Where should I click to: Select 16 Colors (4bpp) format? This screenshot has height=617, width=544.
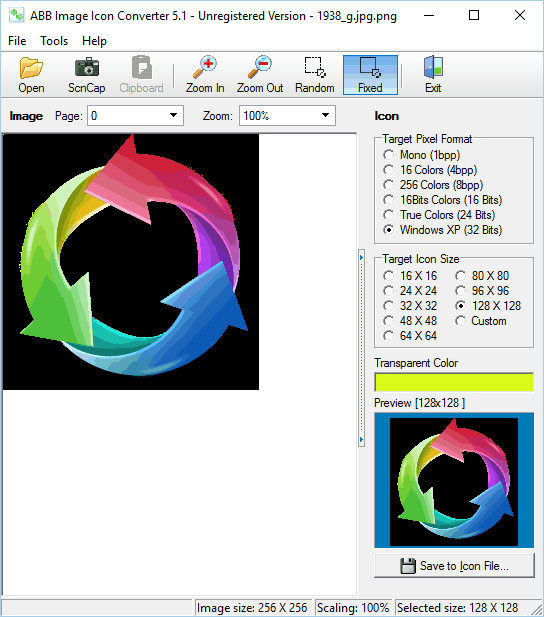click(x=430, y=170)
